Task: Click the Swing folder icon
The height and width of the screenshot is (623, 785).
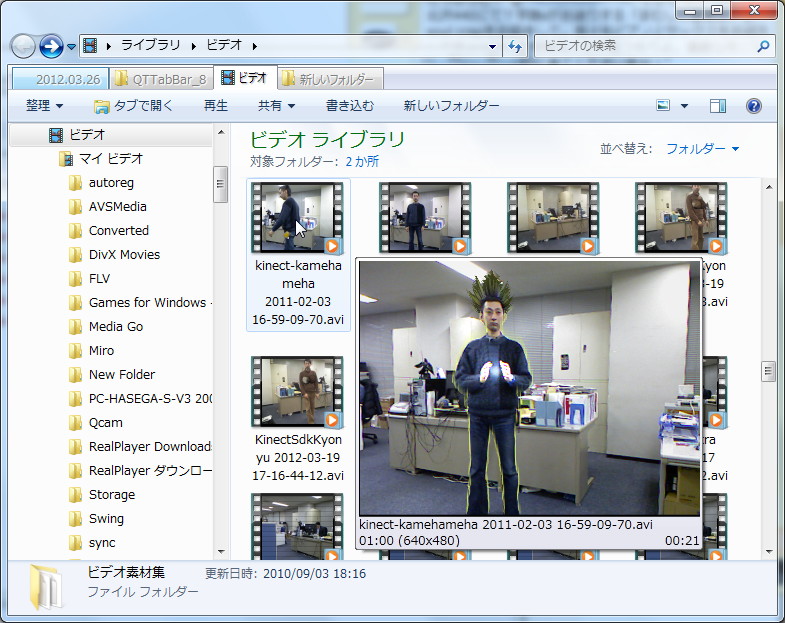Action: tap(76, 519)
